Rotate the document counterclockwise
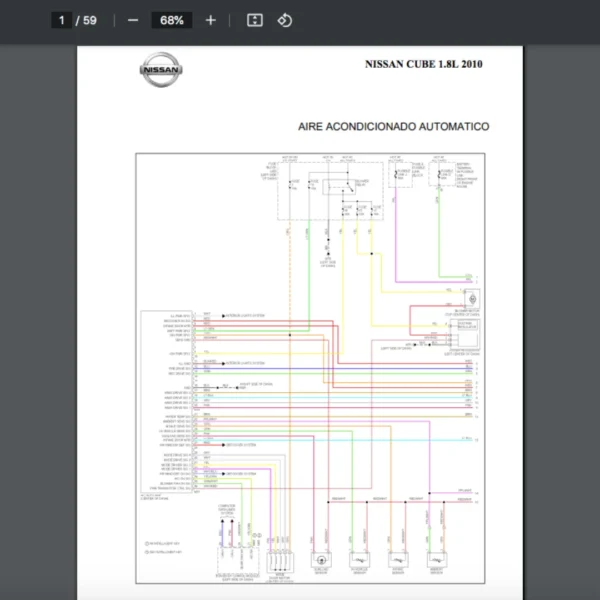600x600 pixels. click(285, 20)
